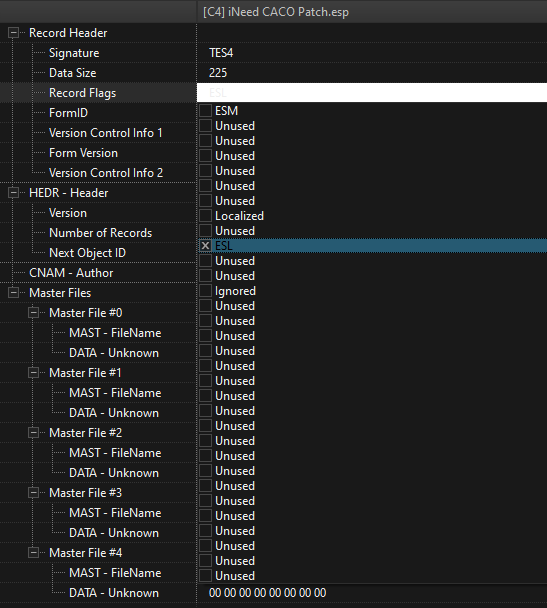Collapse Master File #0 node
This screenshot has width=547, height=608.
point(34,313)
